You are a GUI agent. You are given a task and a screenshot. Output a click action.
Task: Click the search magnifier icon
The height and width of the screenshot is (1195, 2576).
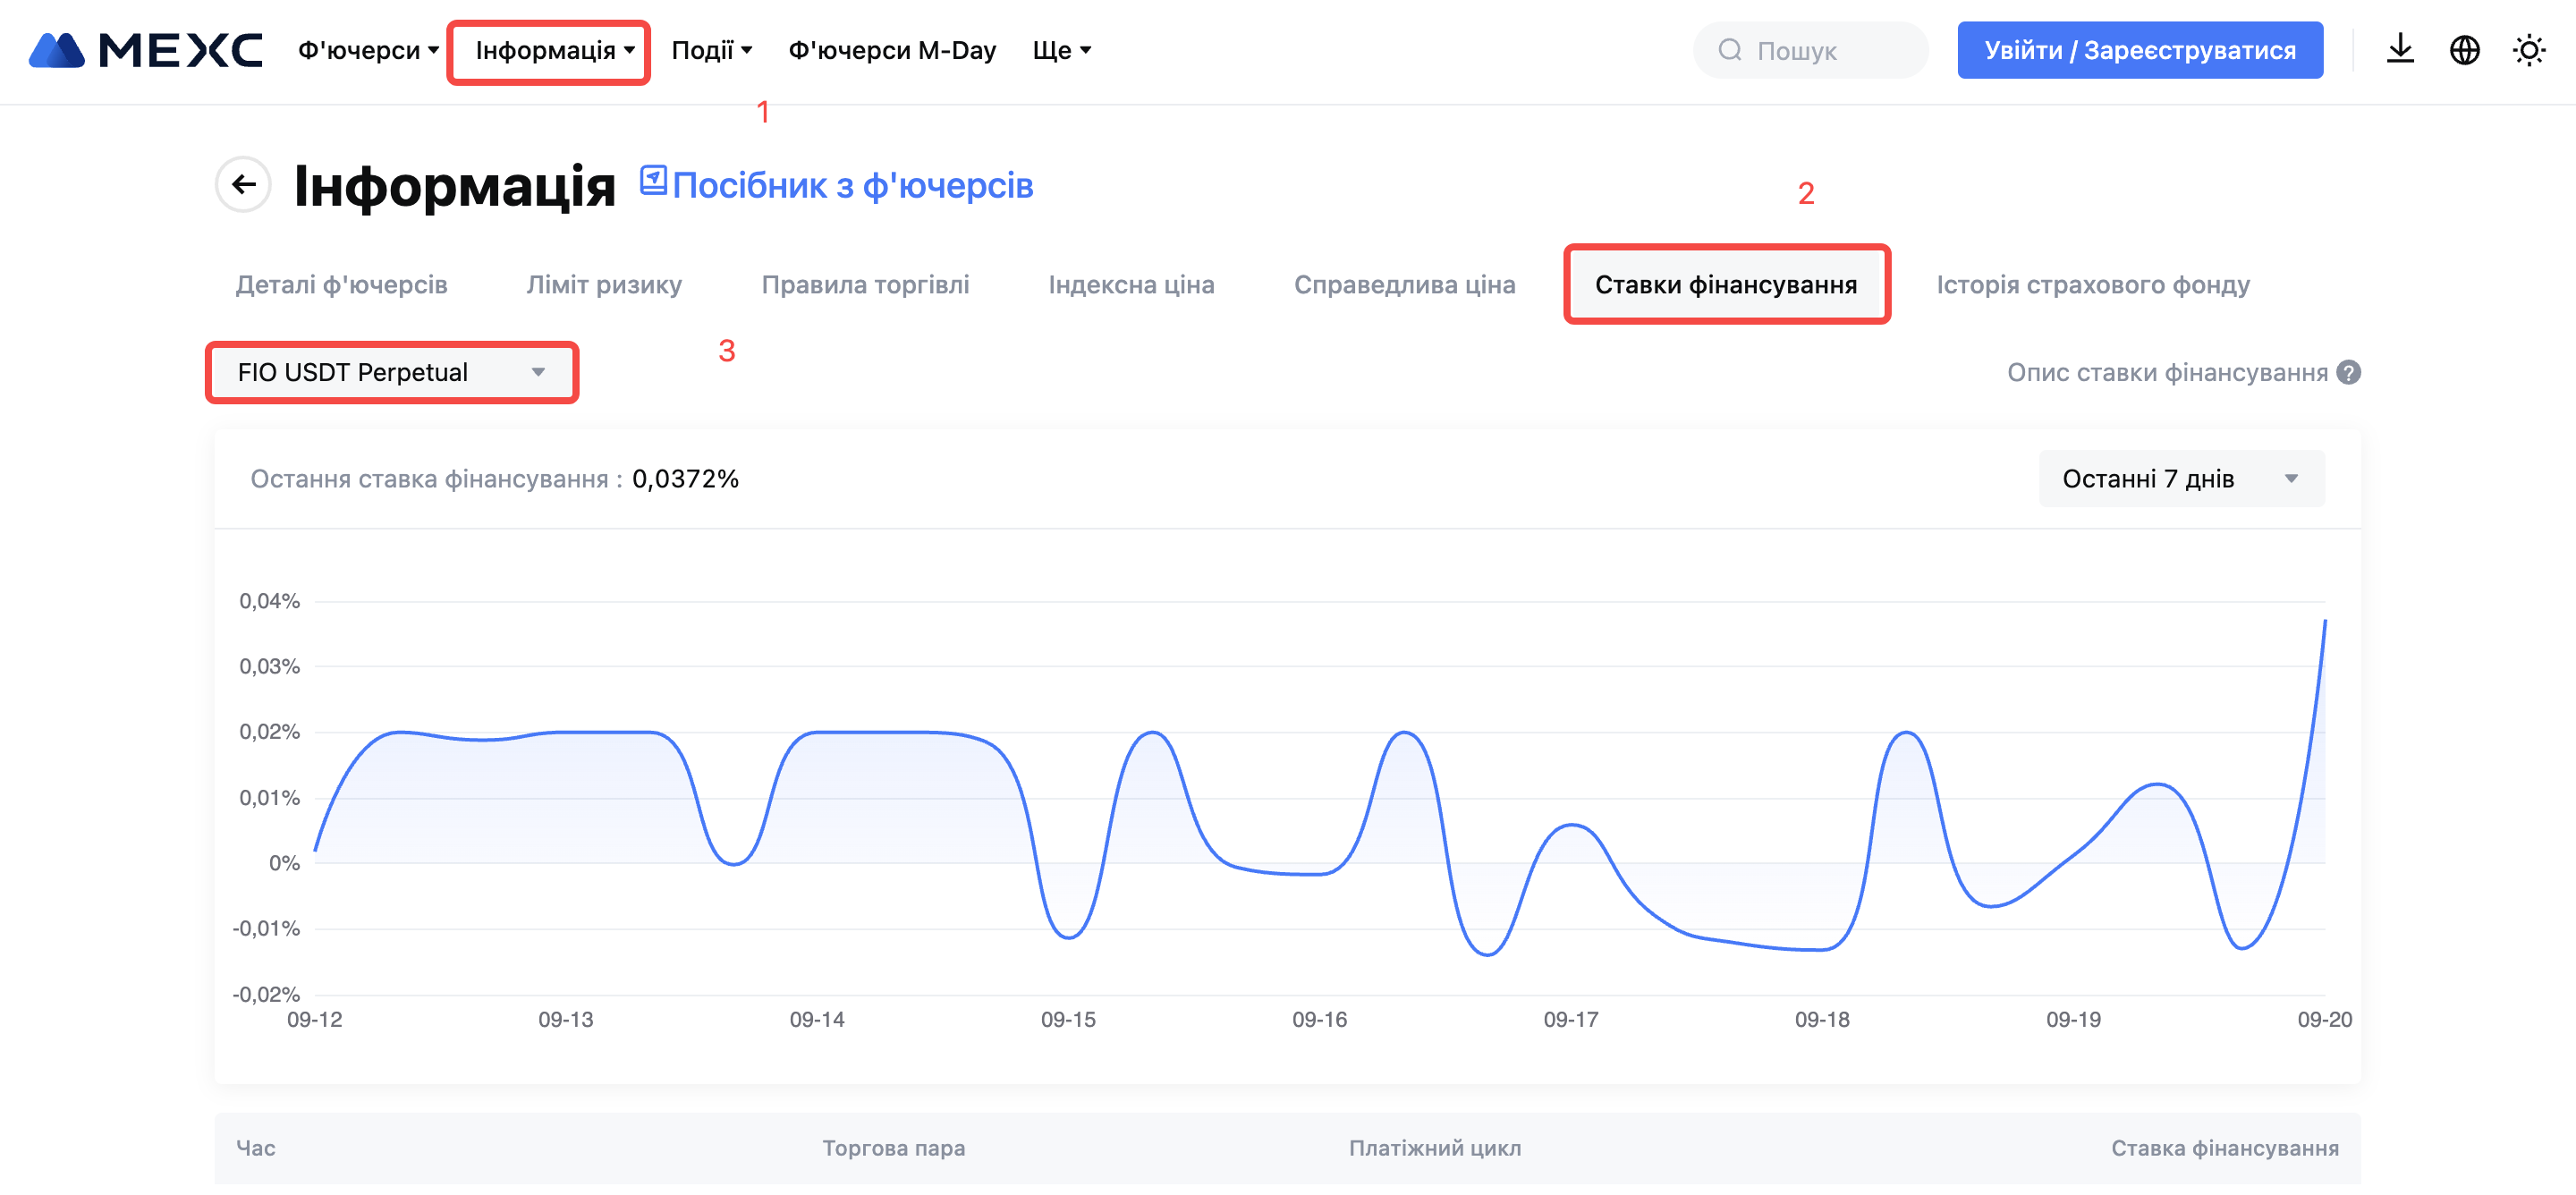(x=1729, y=50)
